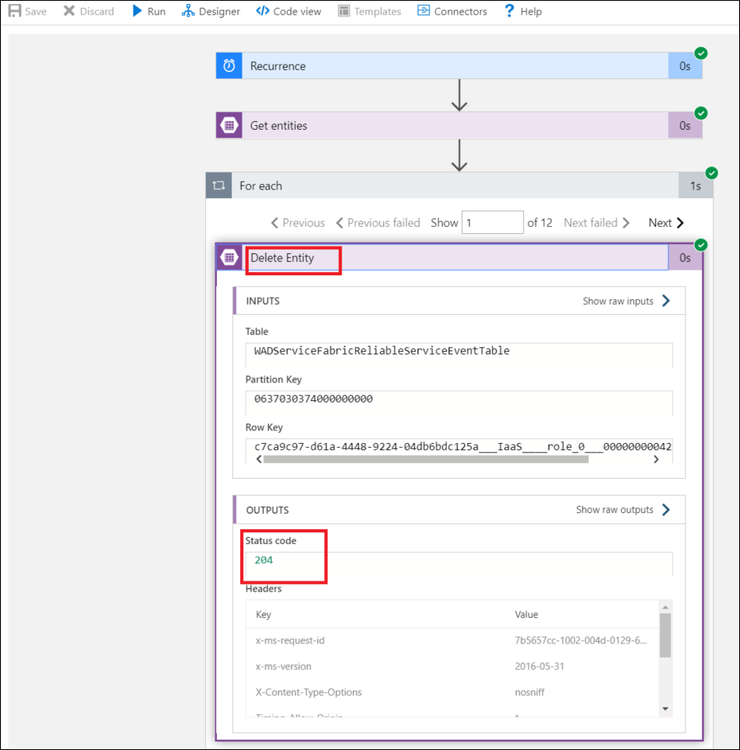Click the iteration number Show field
Image resolution: width=740 pixels, height=750 pixels.
pos(492,222)
